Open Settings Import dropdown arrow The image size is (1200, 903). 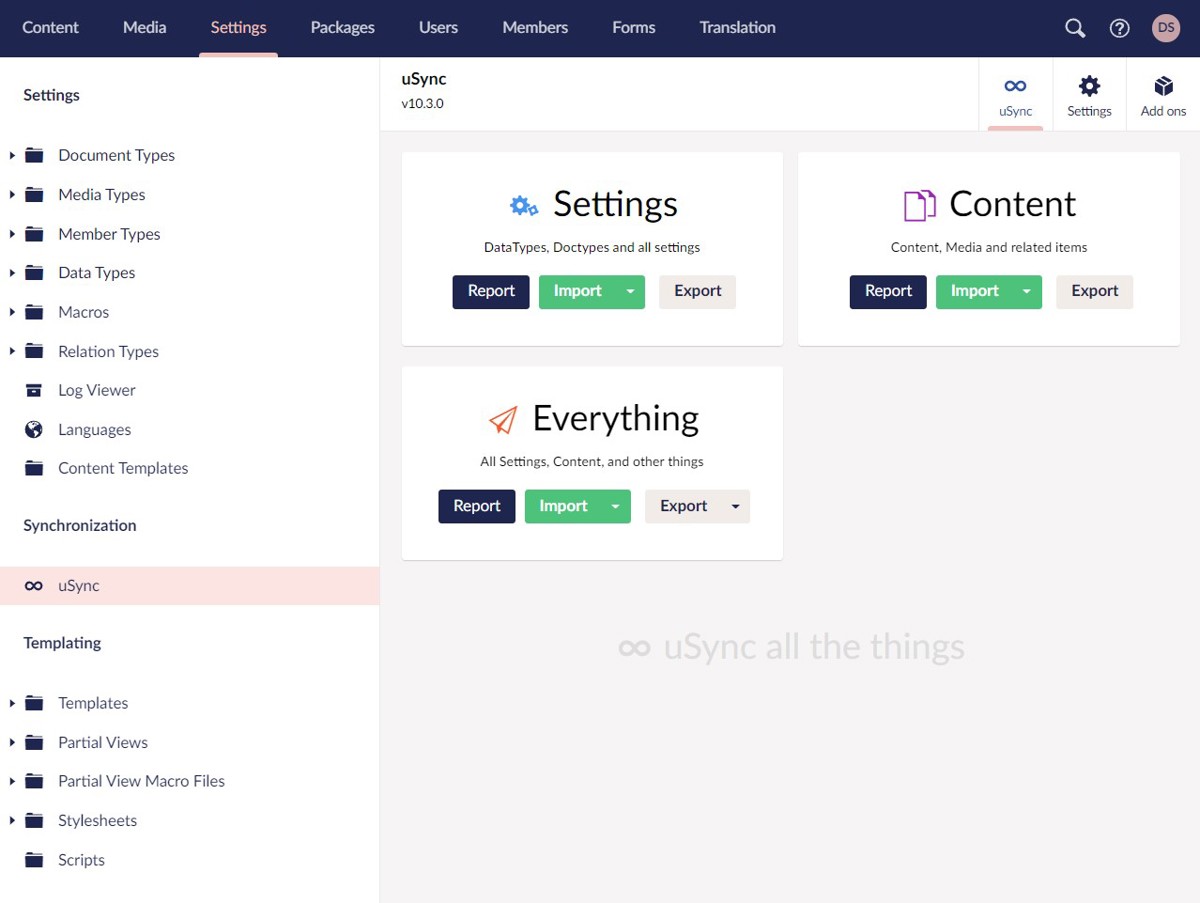[x=630, y=291]
